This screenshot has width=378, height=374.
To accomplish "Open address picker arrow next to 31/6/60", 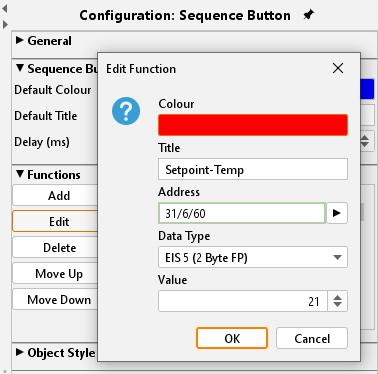I will pyautogui.click(x=337, y=213).
